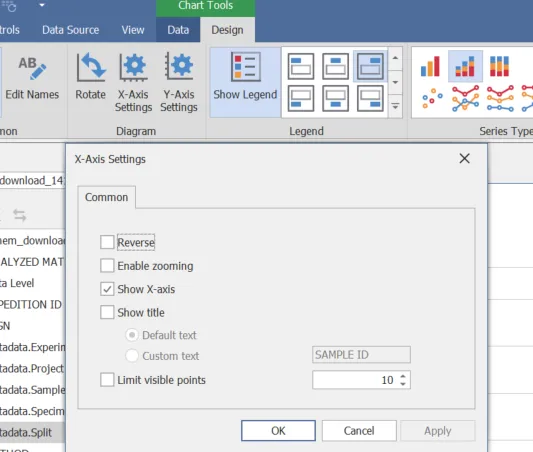Screen dimensions: 533x452
Task: Select bottom-center legend position layout
Action: point(336,99)
